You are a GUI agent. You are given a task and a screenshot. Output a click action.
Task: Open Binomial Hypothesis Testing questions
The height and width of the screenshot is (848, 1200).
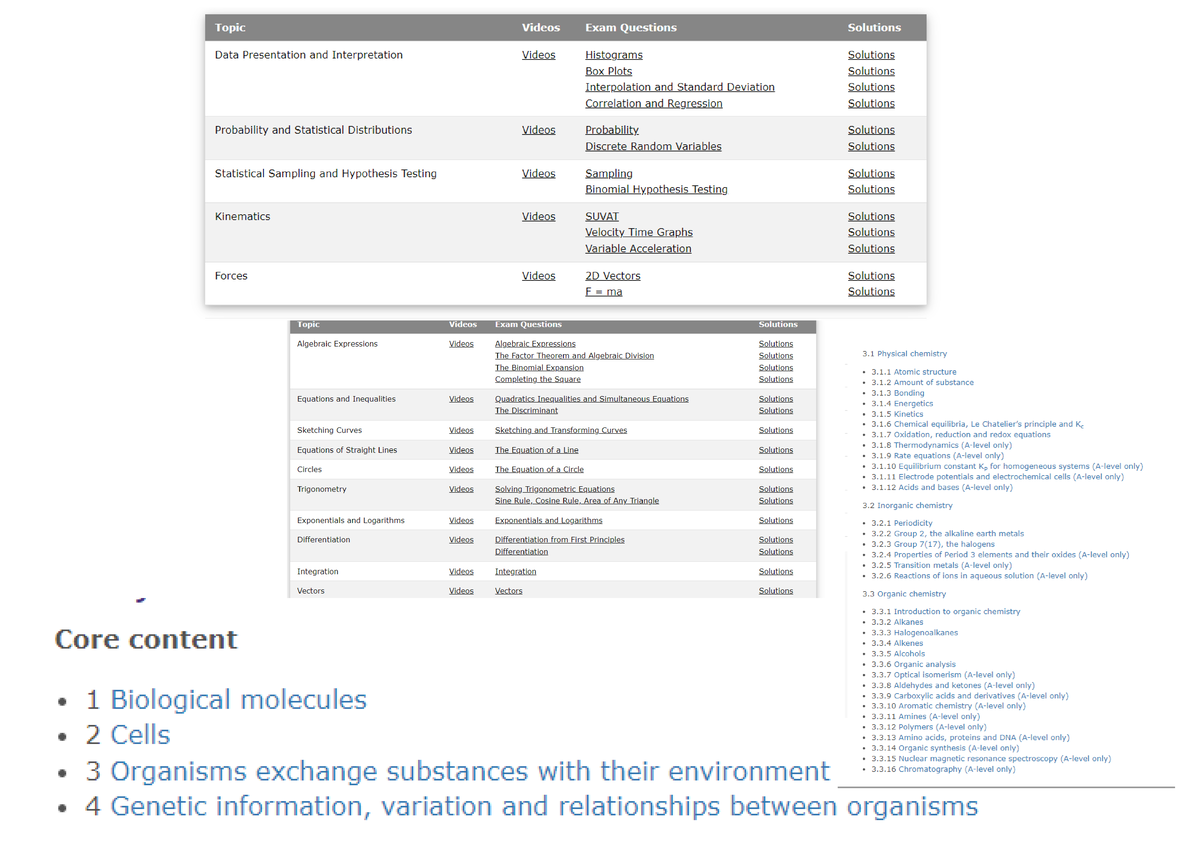(x=656, y=189)
